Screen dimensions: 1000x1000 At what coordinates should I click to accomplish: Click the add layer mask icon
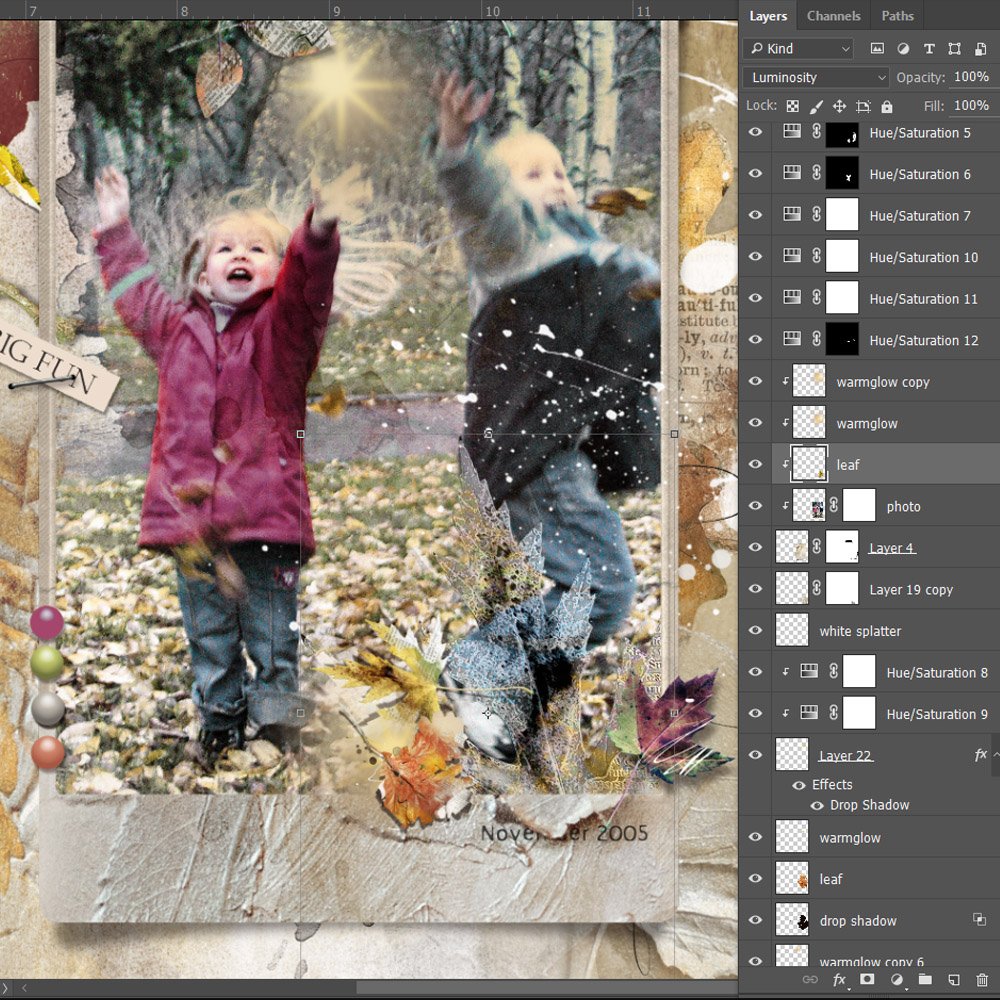coord(868,980)
